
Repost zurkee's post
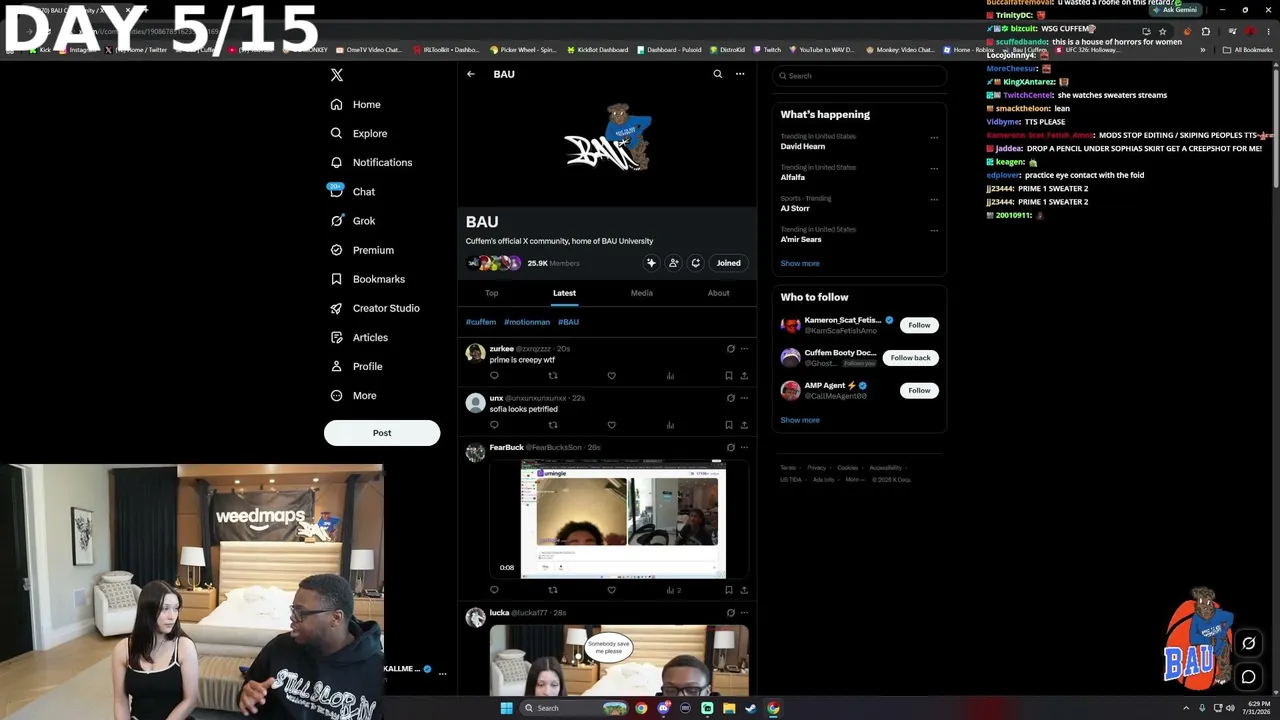click(x=552, y=376)
